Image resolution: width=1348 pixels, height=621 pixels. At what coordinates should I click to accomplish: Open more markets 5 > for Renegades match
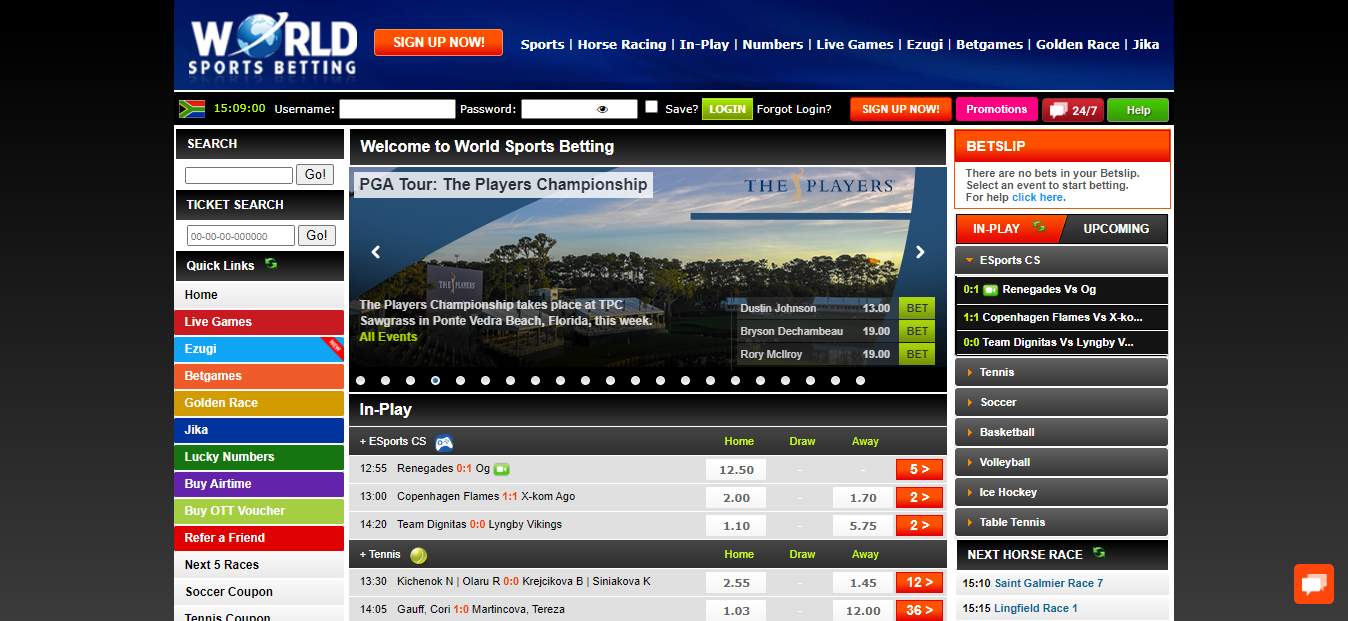click(919, 469)
